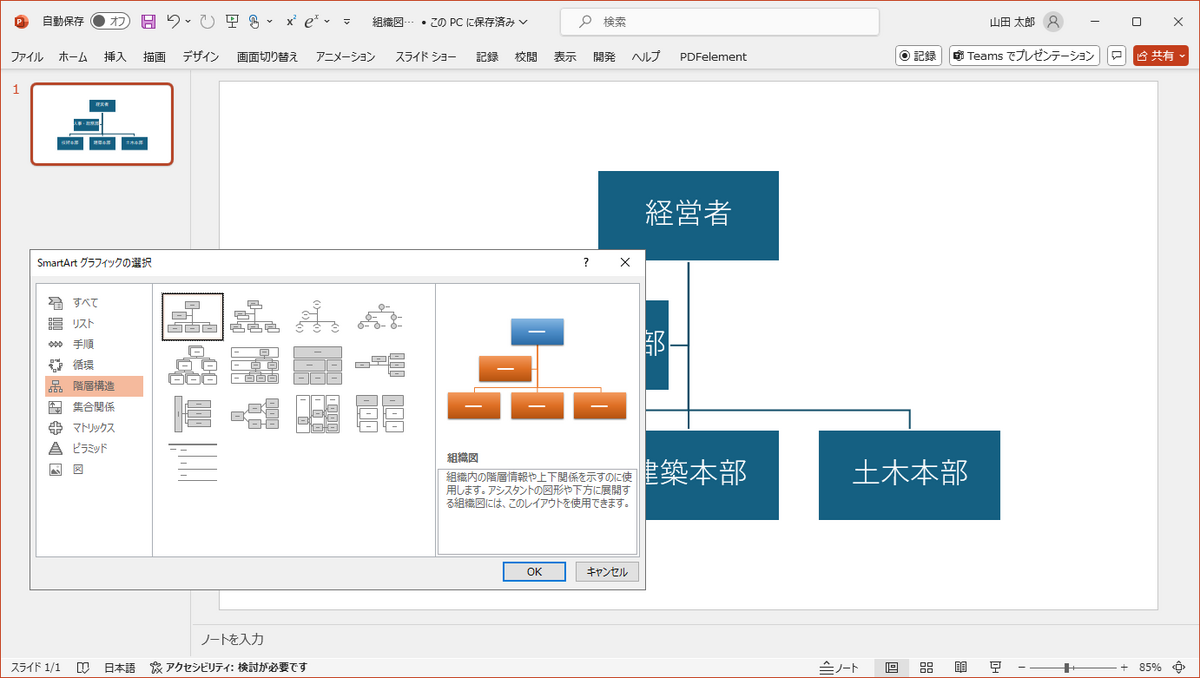This screenshot has width=1200, height=678.
Task: Switch to Slide Sorter view
Action: point(926,667)
